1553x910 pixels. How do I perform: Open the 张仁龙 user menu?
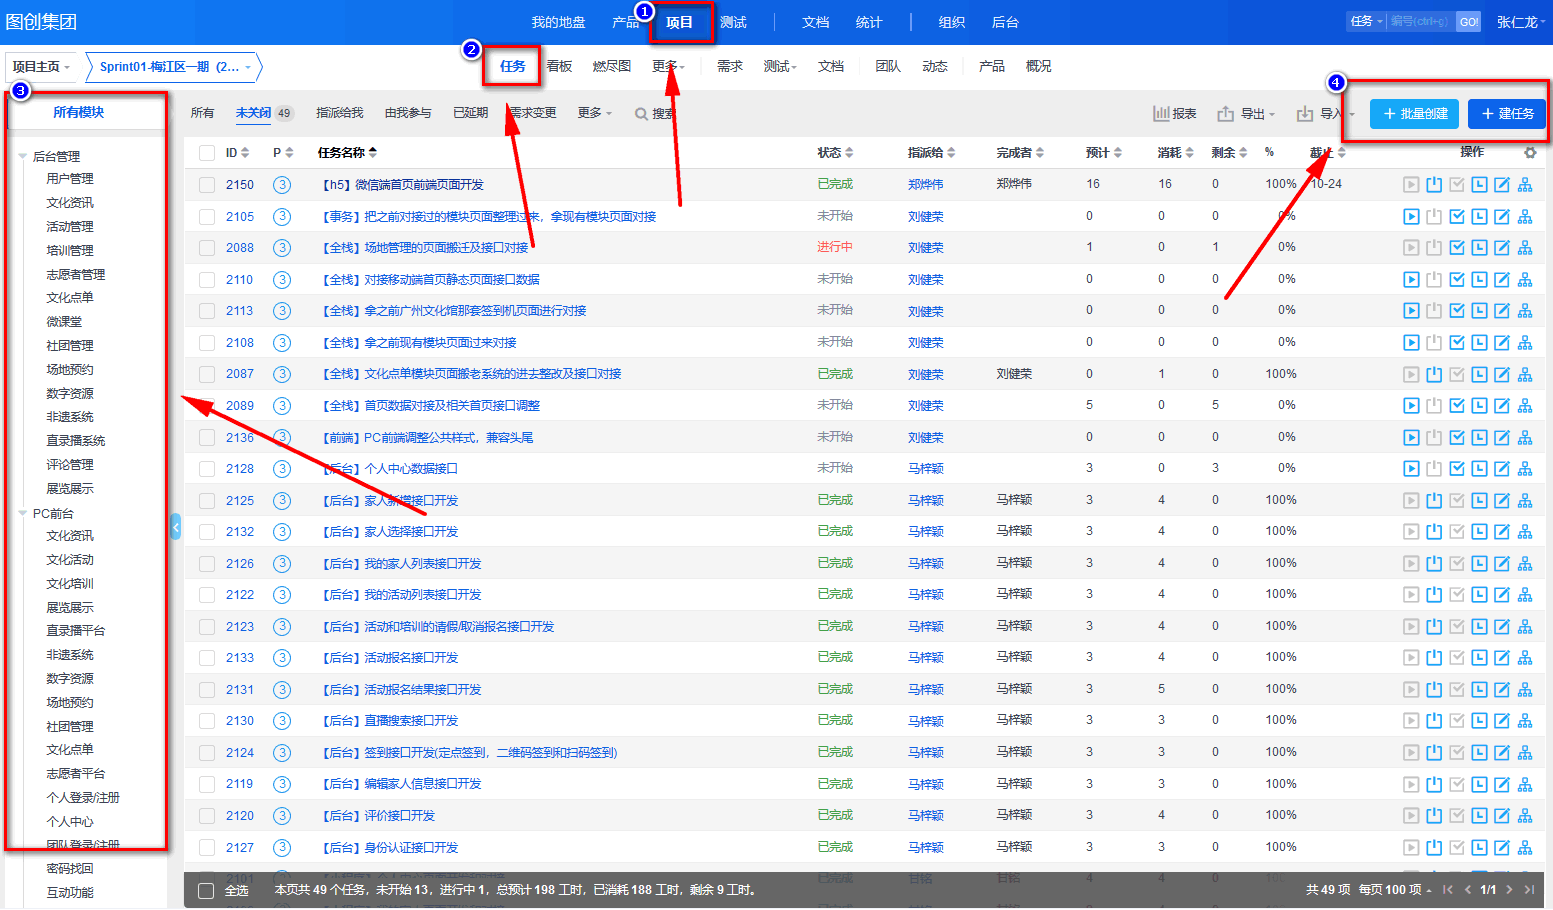(1521, 22)
